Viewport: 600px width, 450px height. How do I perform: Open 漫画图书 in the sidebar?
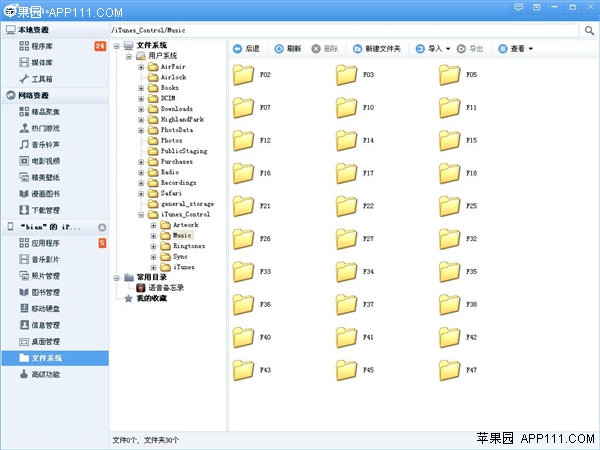point(55,194)
